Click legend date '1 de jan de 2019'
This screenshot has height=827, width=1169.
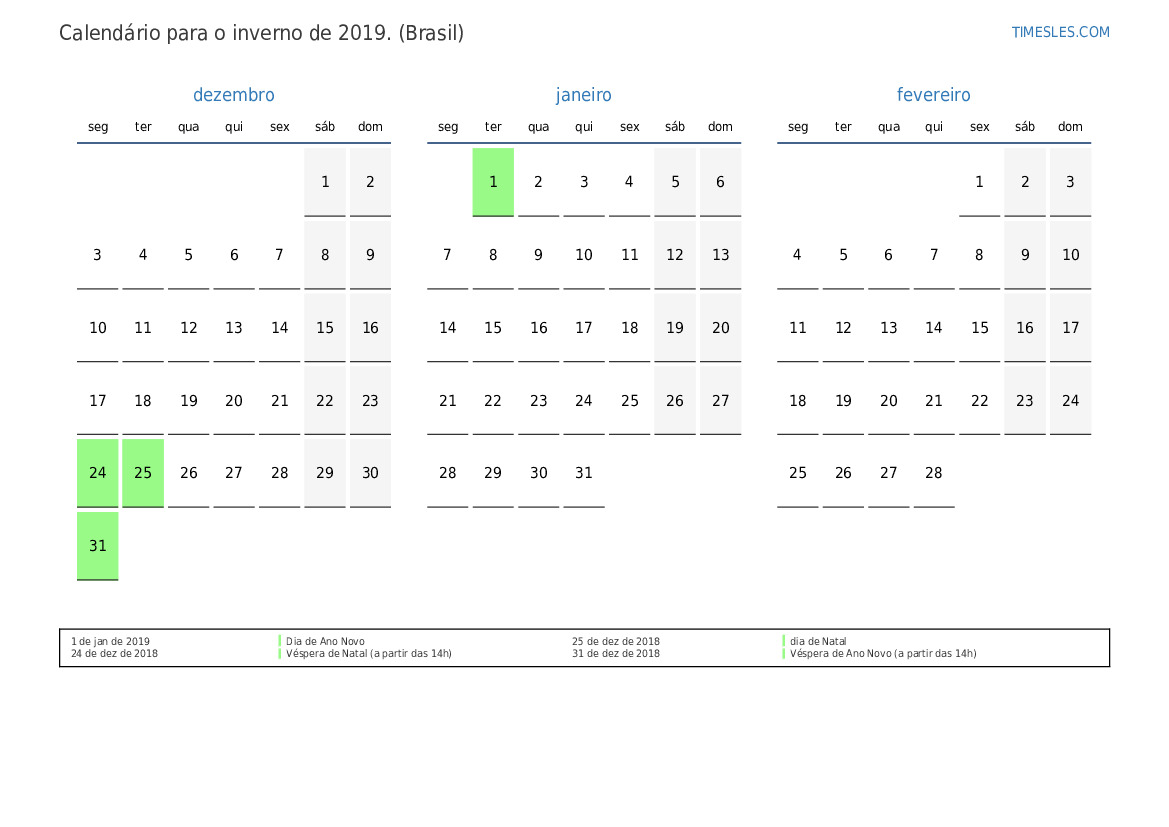click(x=110, y=641)
